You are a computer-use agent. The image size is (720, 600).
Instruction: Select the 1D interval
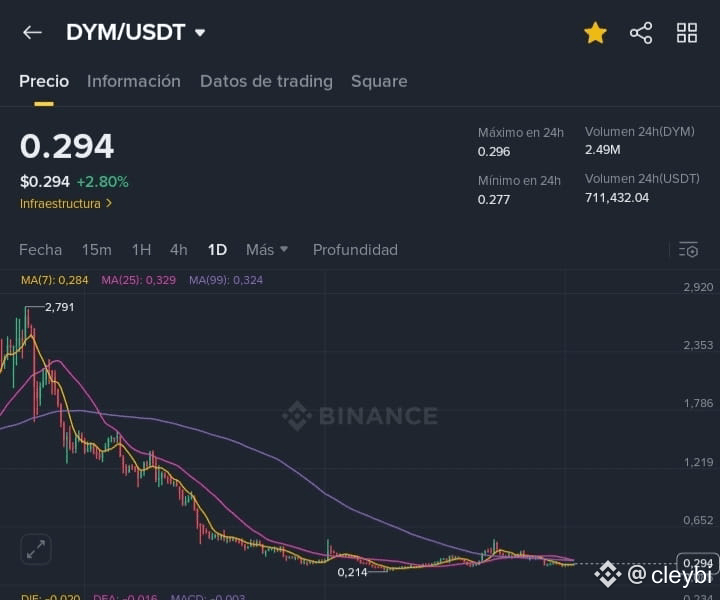(217, 250)
